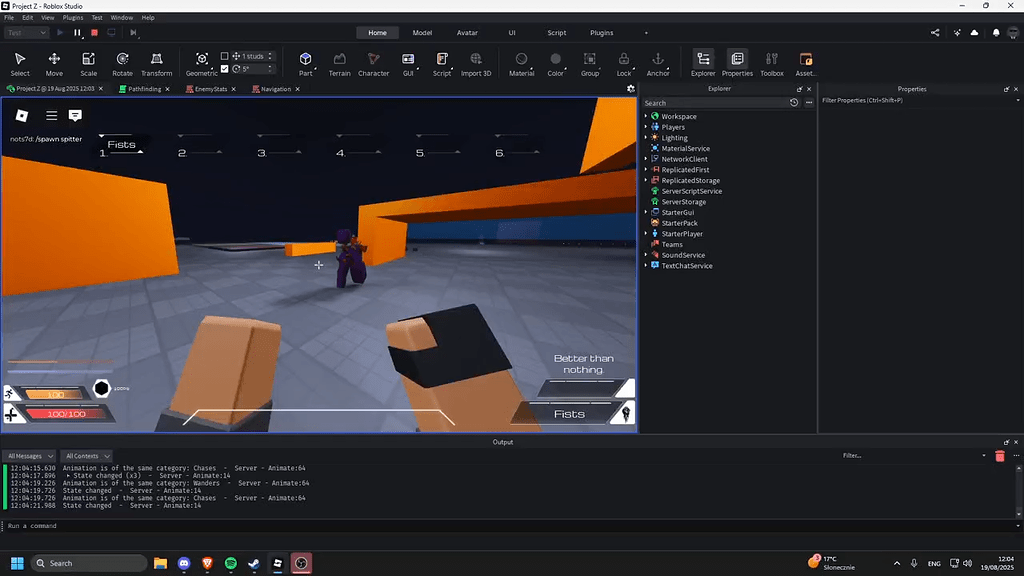1024x576 pixels.
Task: Click the Filter Properties field
Action: point(918,101)
